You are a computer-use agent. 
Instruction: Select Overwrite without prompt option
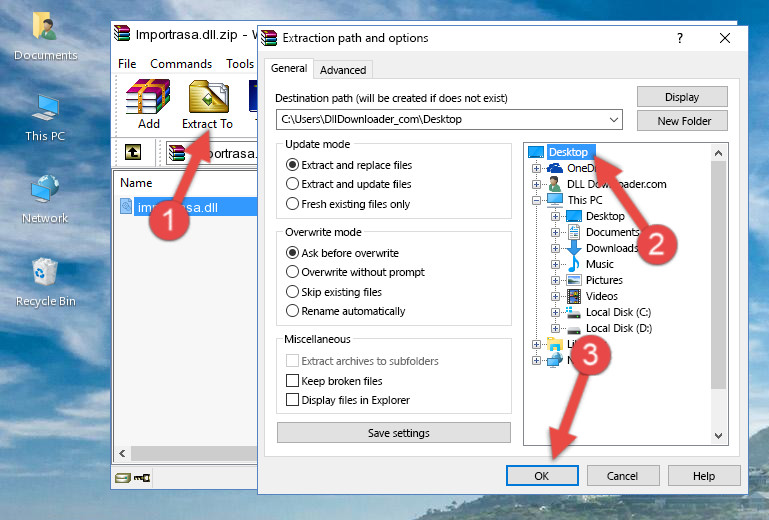click(x=355, y=272)
